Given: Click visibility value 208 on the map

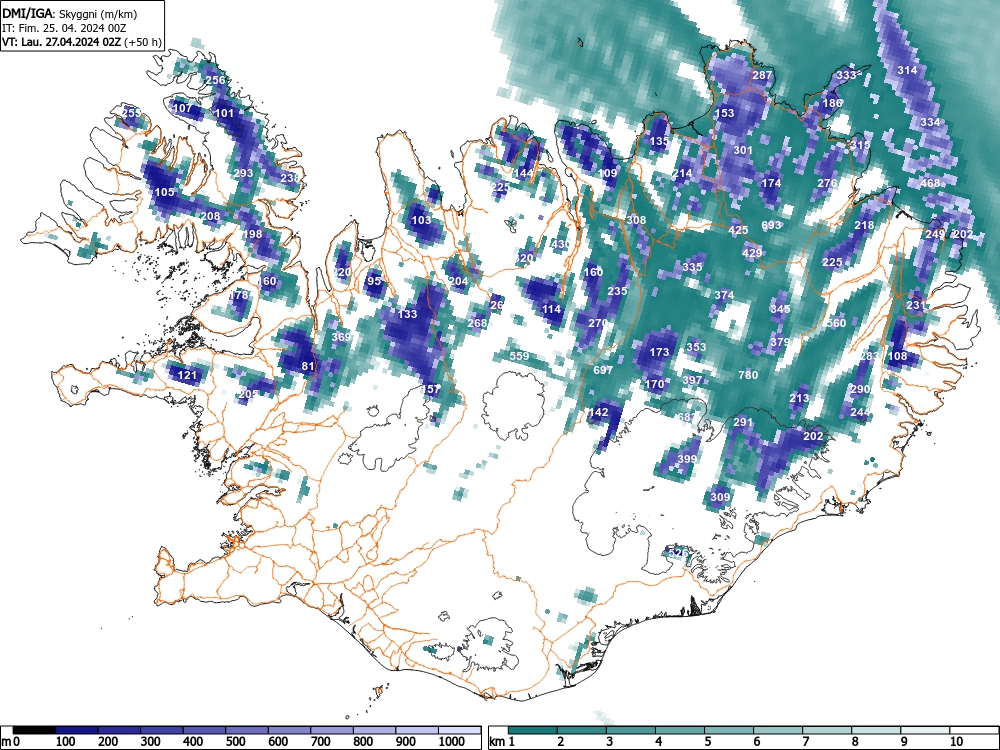Looking at the screenshot, I should 210,216.
